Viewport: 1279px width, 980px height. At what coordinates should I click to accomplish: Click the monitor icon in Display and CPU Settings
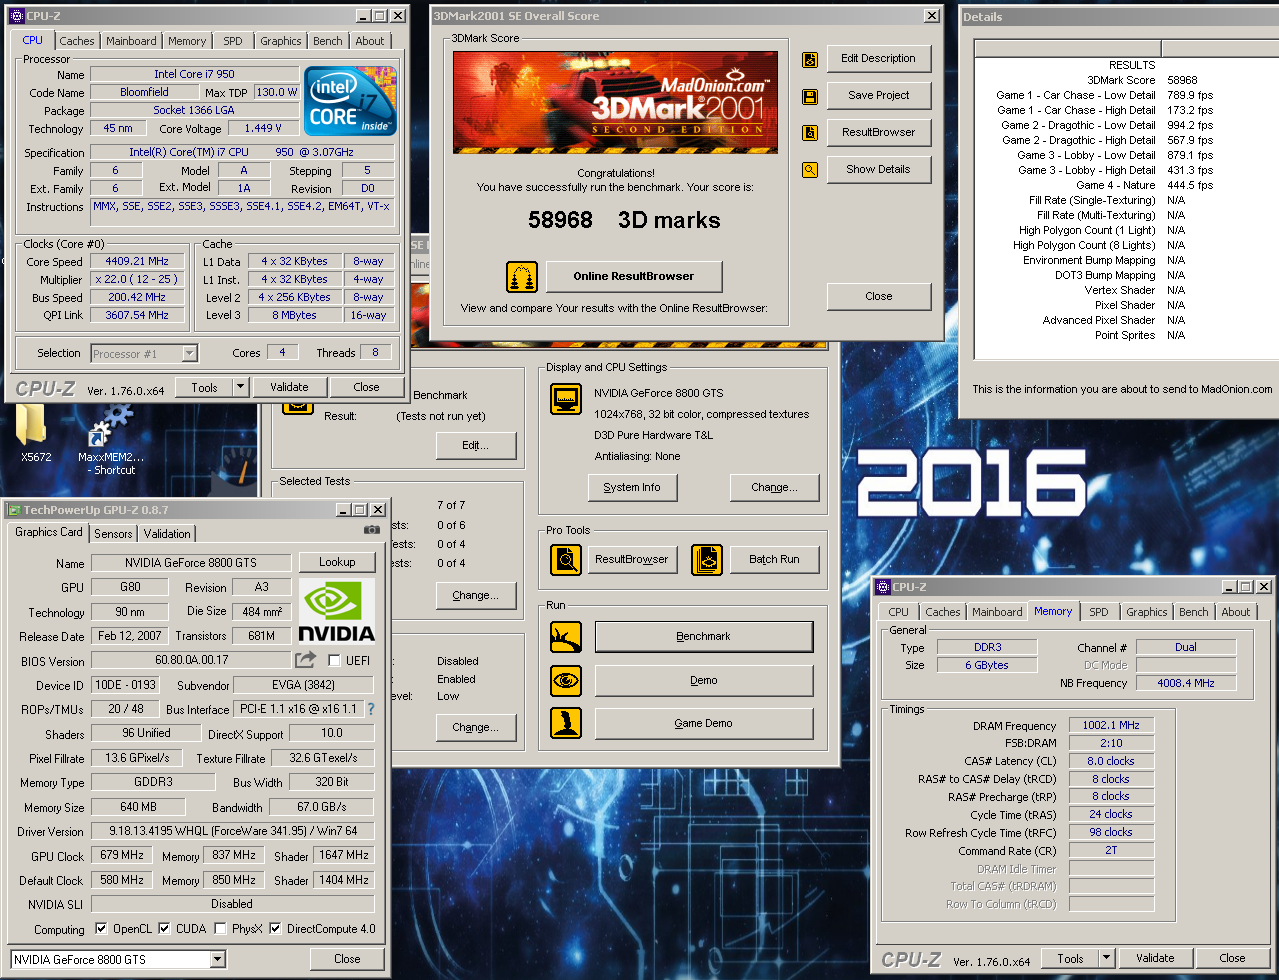tap(566, 399)
